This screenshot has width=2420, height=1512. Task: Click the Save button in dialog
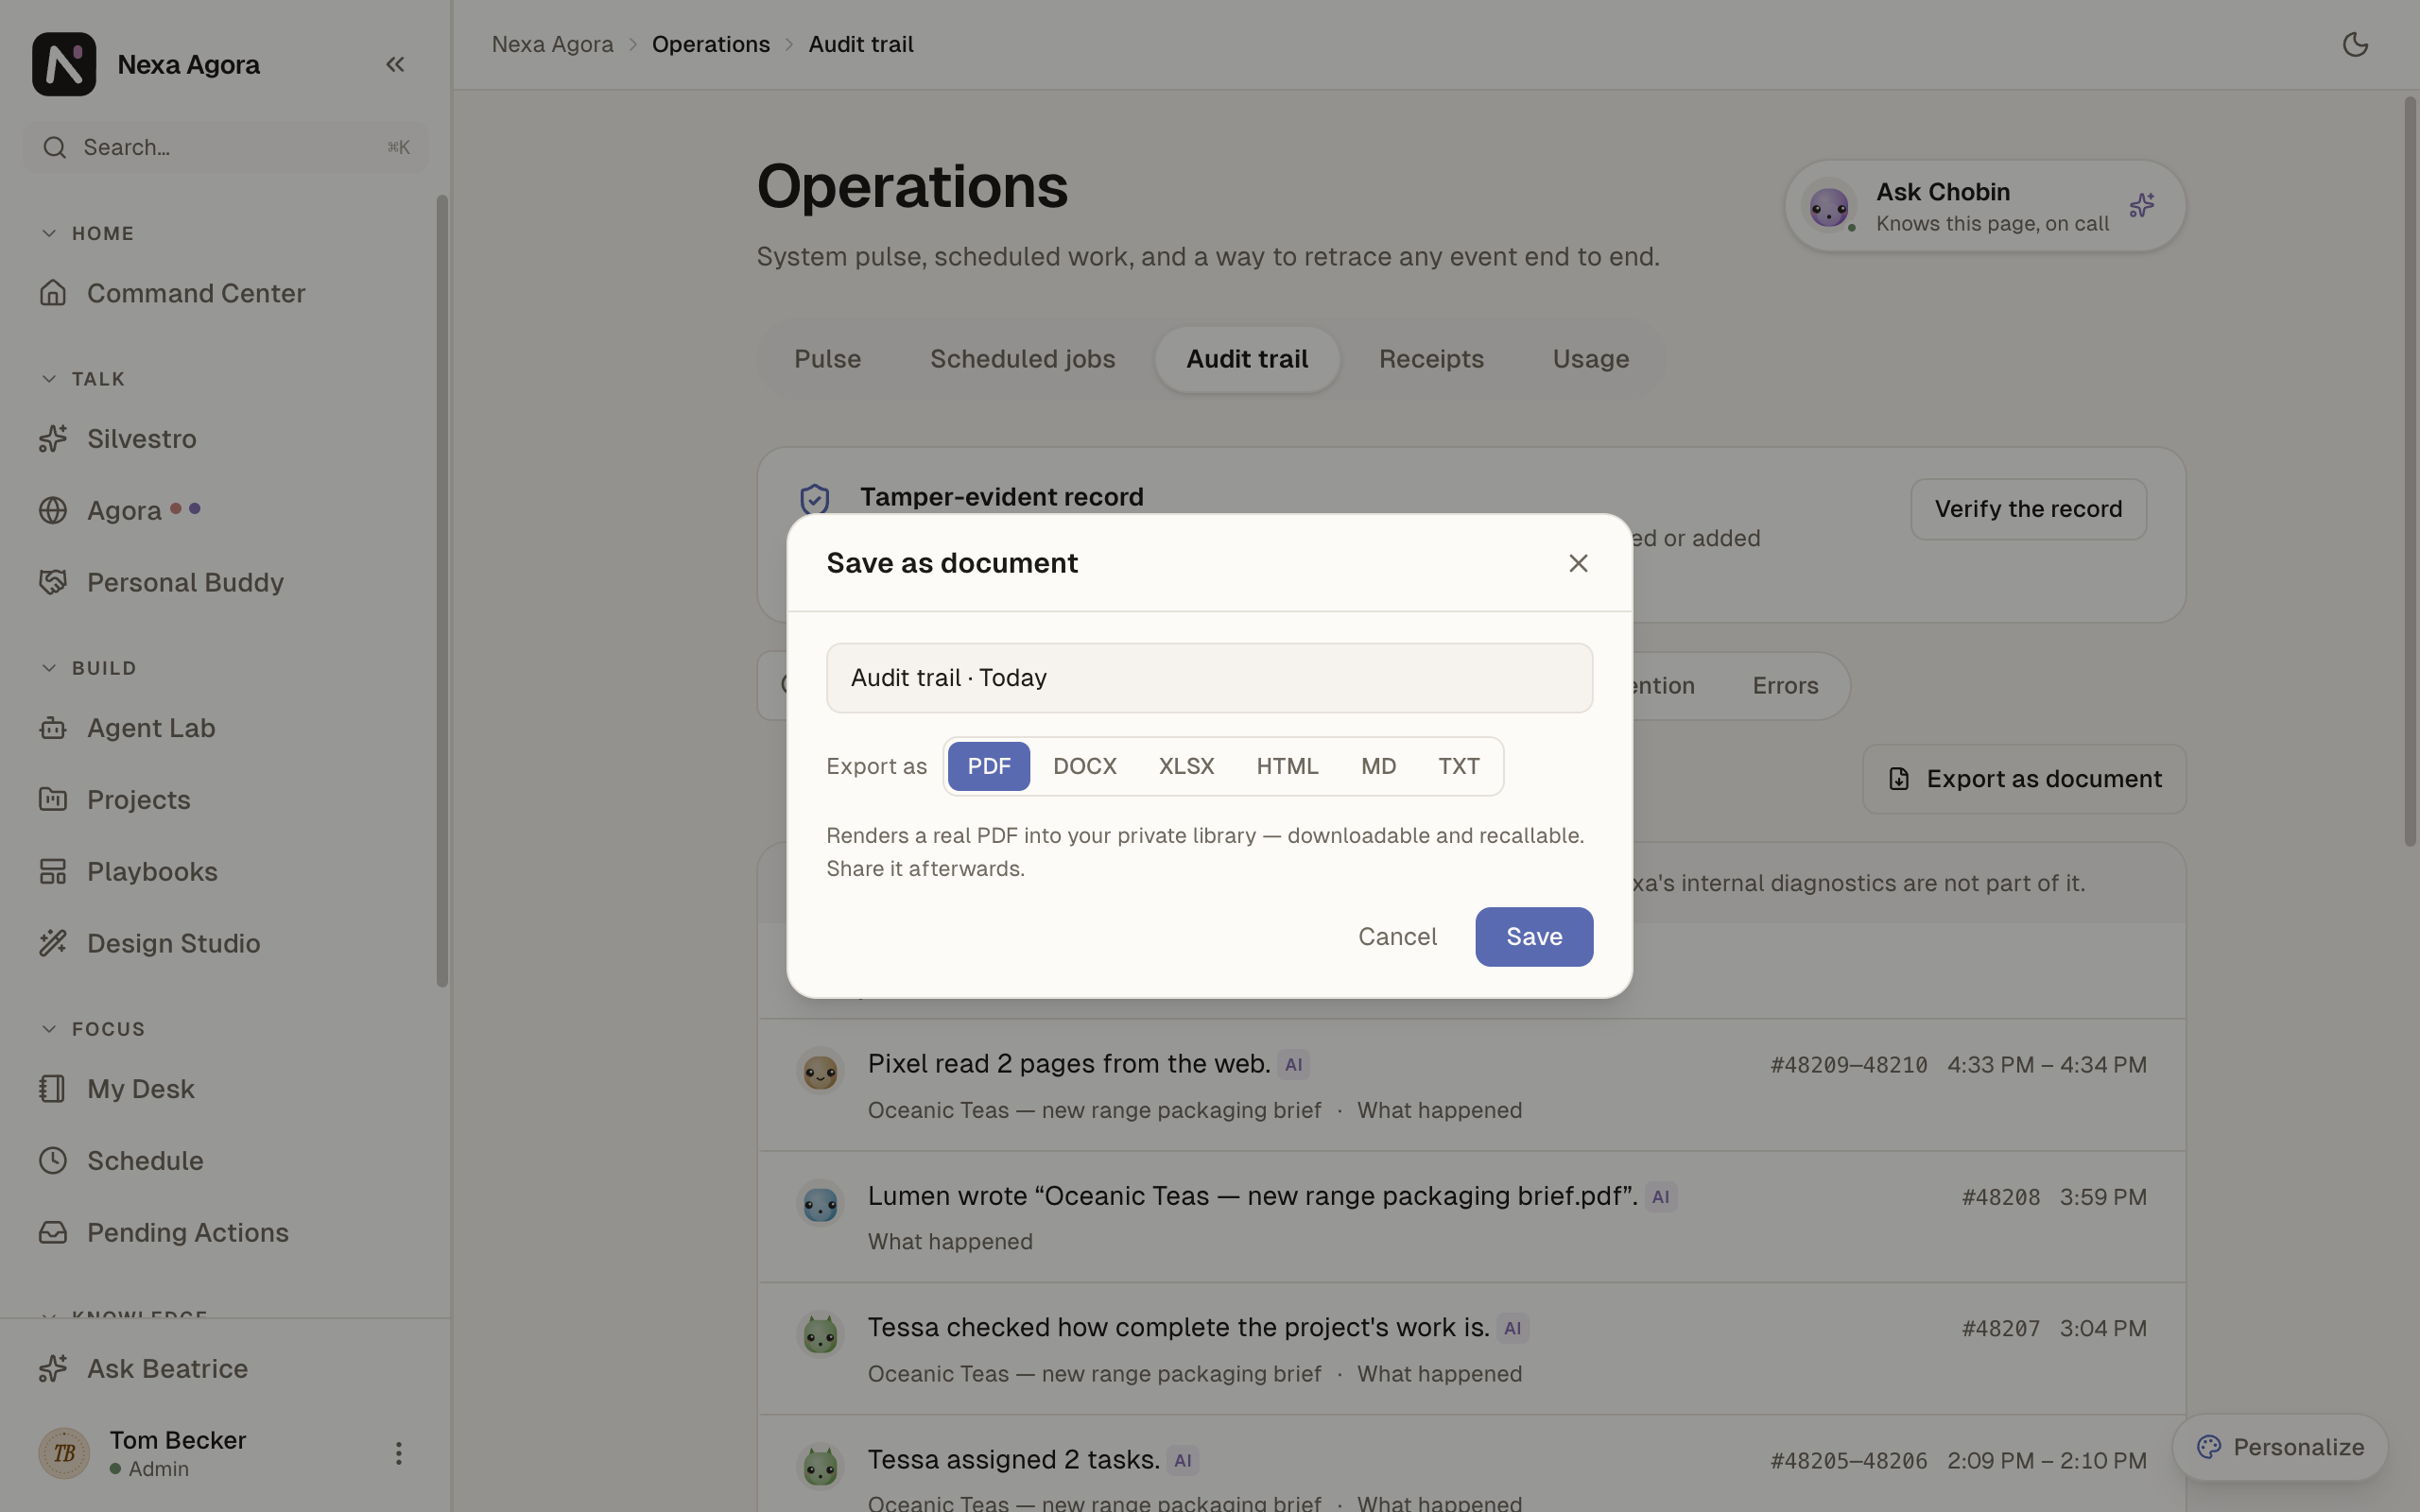tap(1534, 937)
